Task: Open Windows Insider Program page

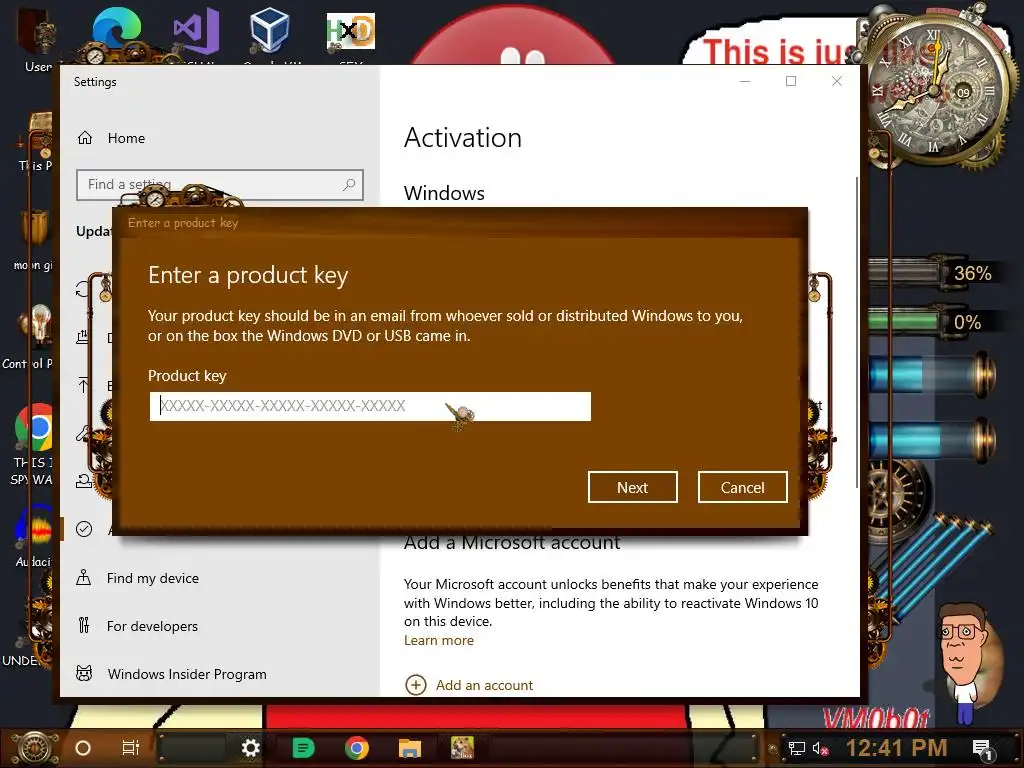Action: pyautogui.click(x=187, y=674)
